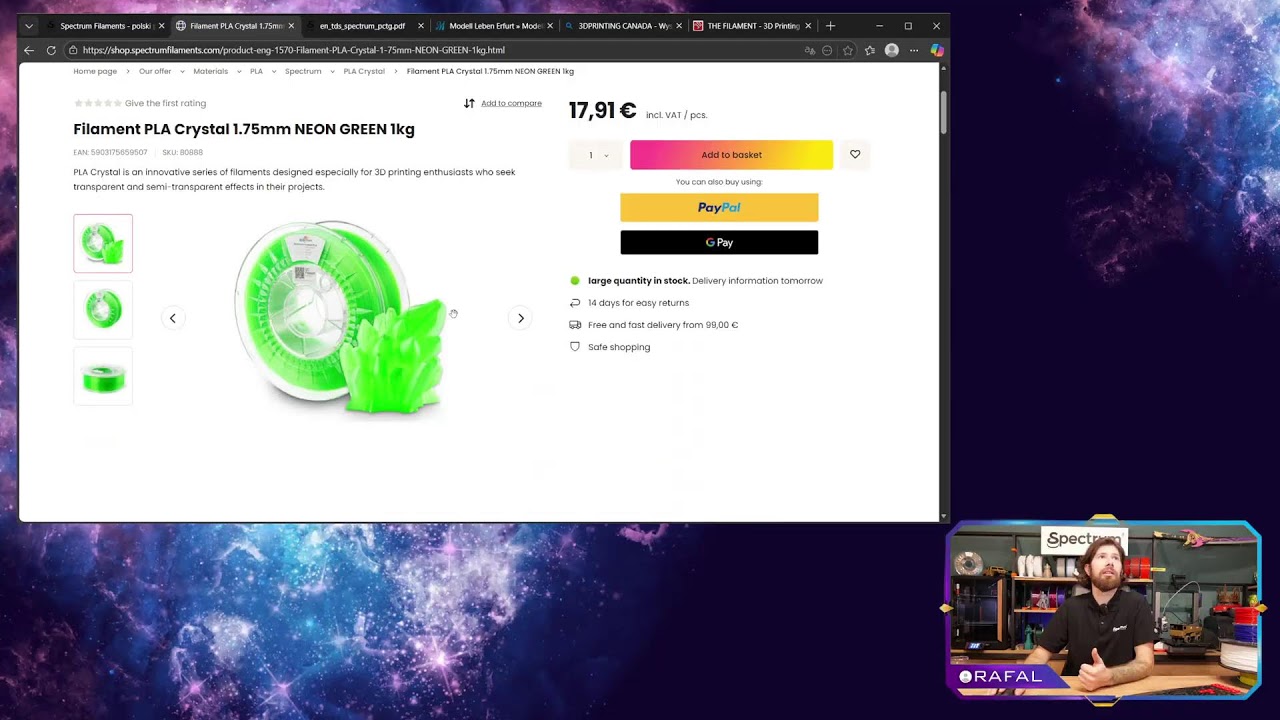Viewport: 1280px width, 720px height.
Task: Click the 17,91 € price
Action: (602, 111)
